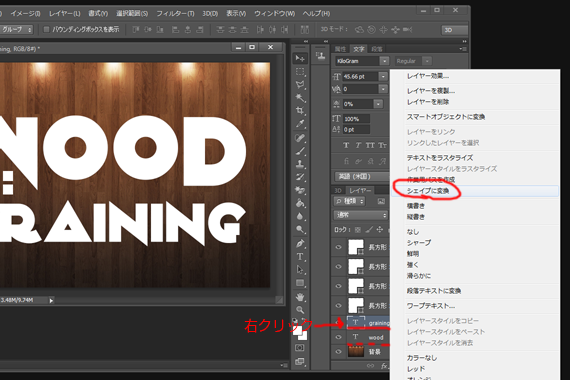Select the Magic Wand tool
This screenshot has width=570, height=380.
pos(300,97)
